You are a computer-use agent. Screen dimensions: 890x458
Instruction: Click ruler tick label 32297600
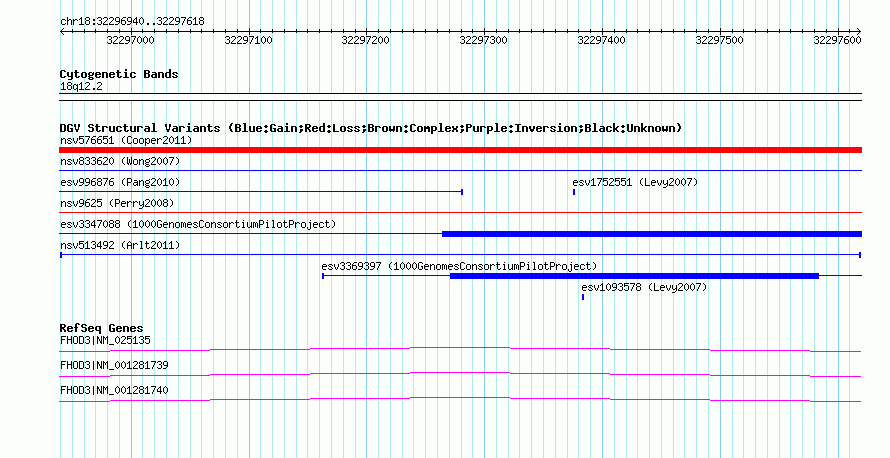(x=837, y=40)
